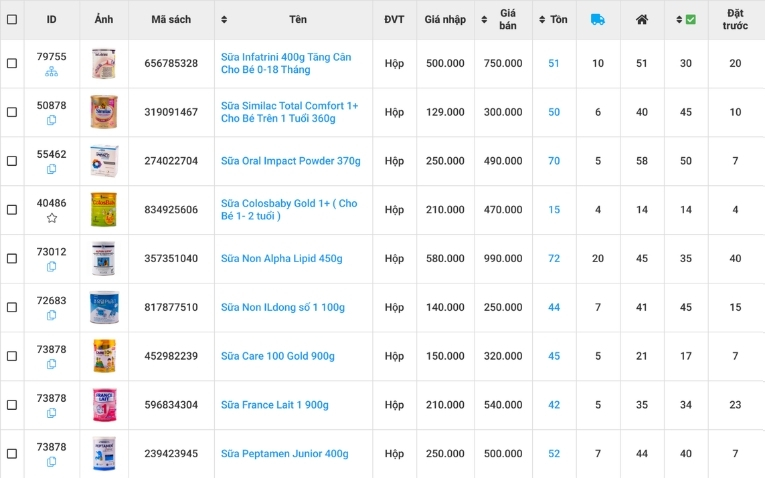Click the Mã sách column header

171,19
